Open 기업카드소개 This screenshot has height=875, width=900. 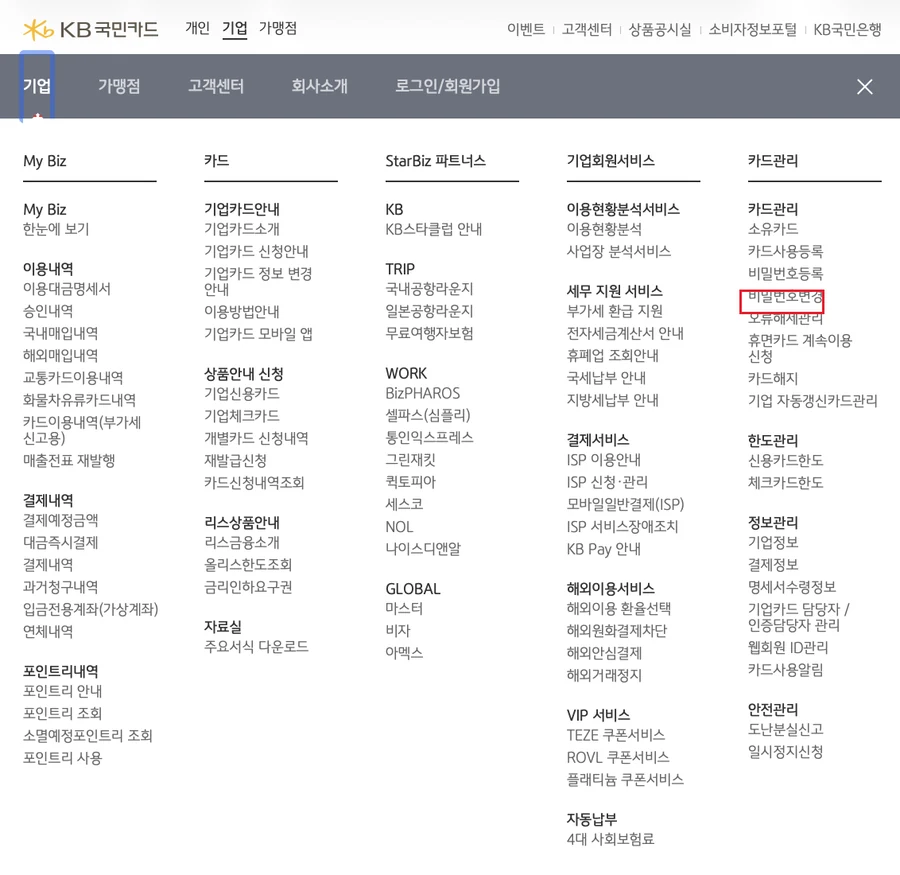242,229
